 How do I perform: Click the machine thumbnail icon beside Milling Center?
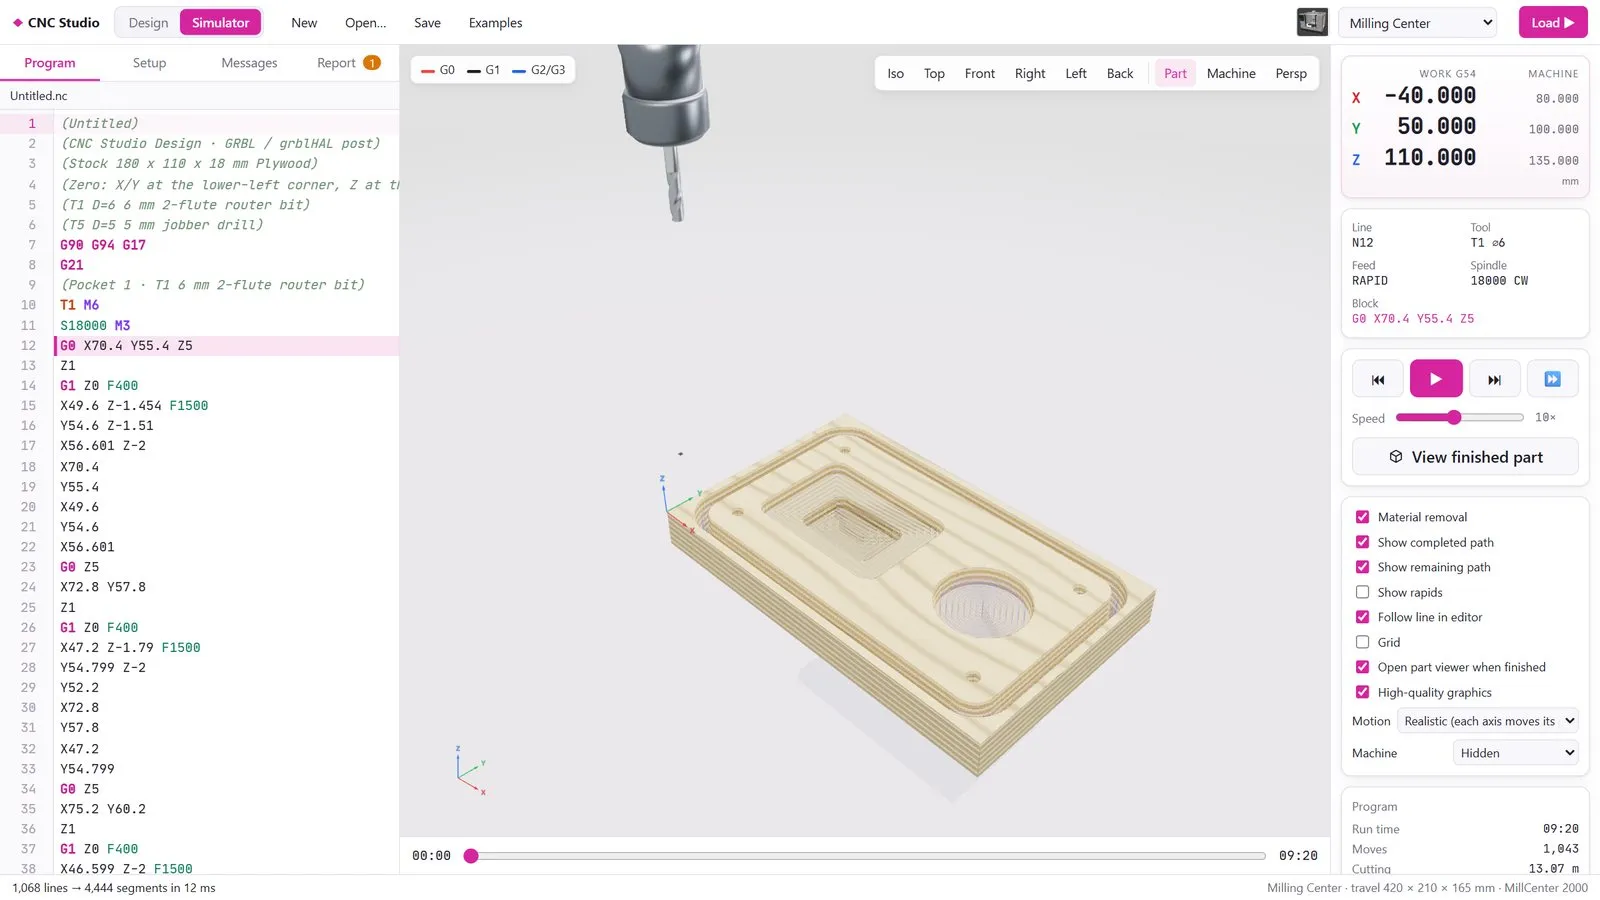pyautogui.click(x=1312, y=22)
